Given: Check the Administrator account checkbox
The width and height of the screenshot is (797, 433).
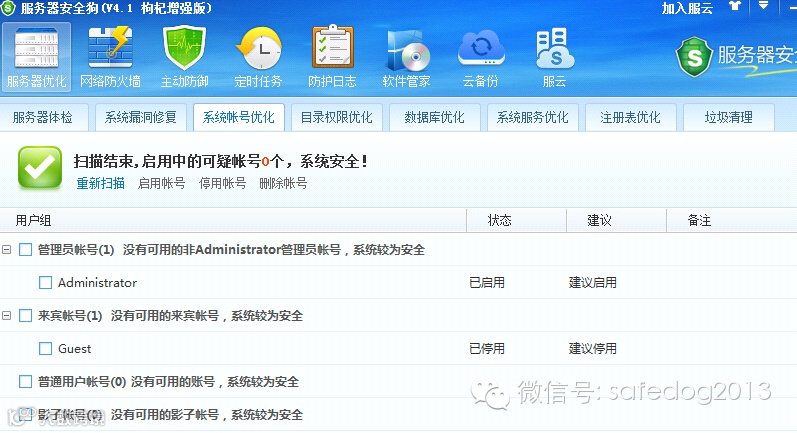Looking at the screenshot, I should click(45, 283).
